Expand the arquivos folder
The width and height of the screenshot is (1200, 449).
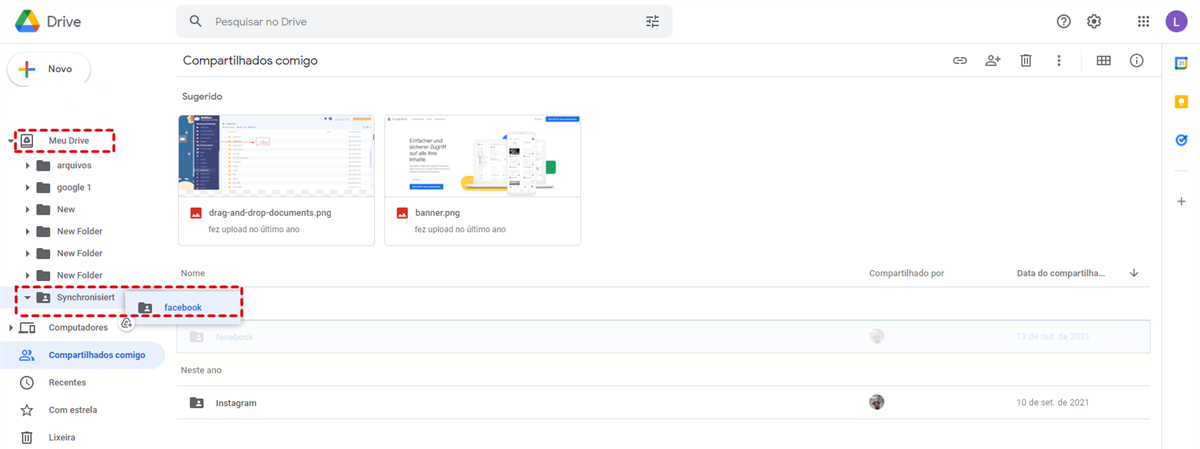[x=28, y=165]
